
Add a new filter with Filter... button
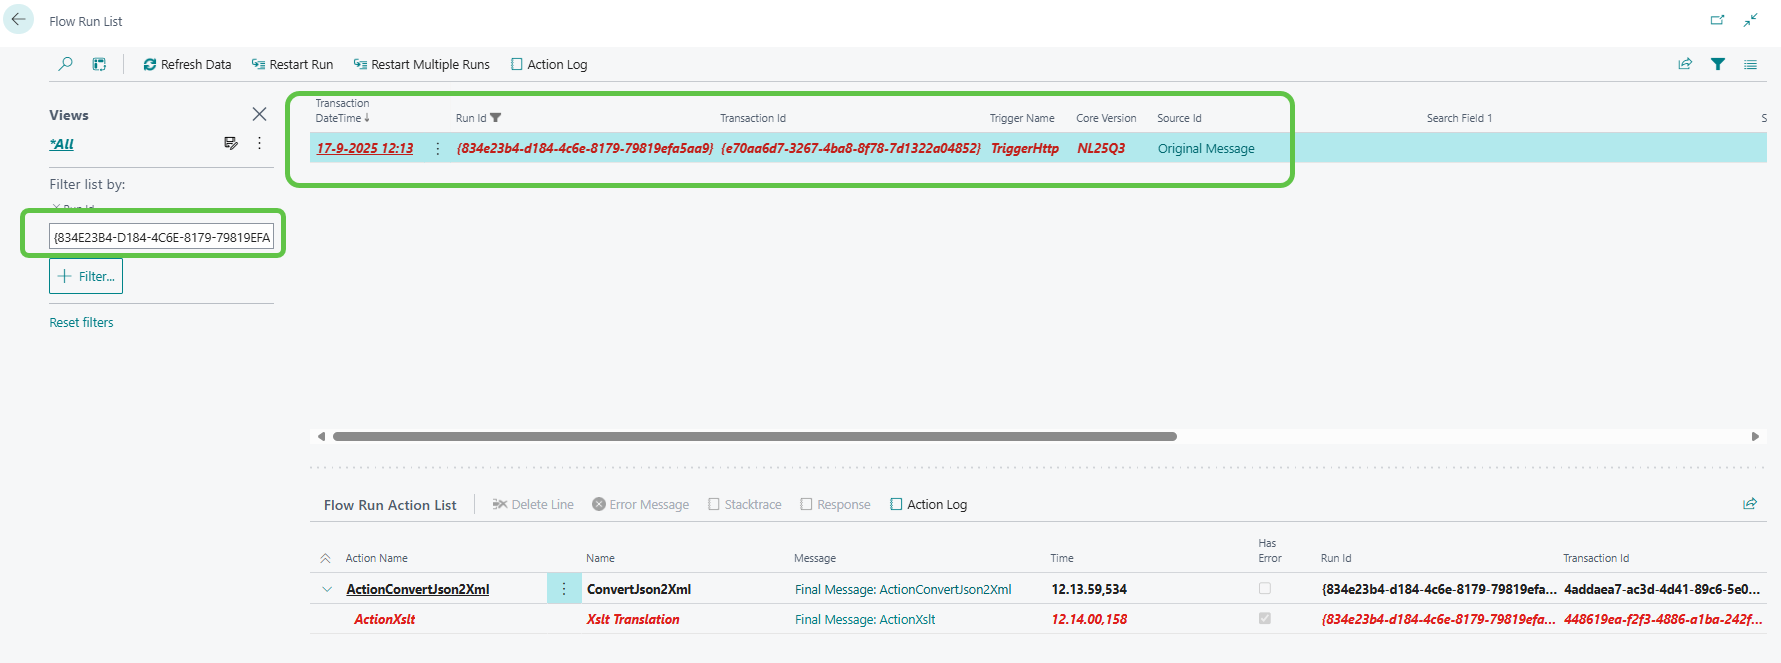click(86, 276)
